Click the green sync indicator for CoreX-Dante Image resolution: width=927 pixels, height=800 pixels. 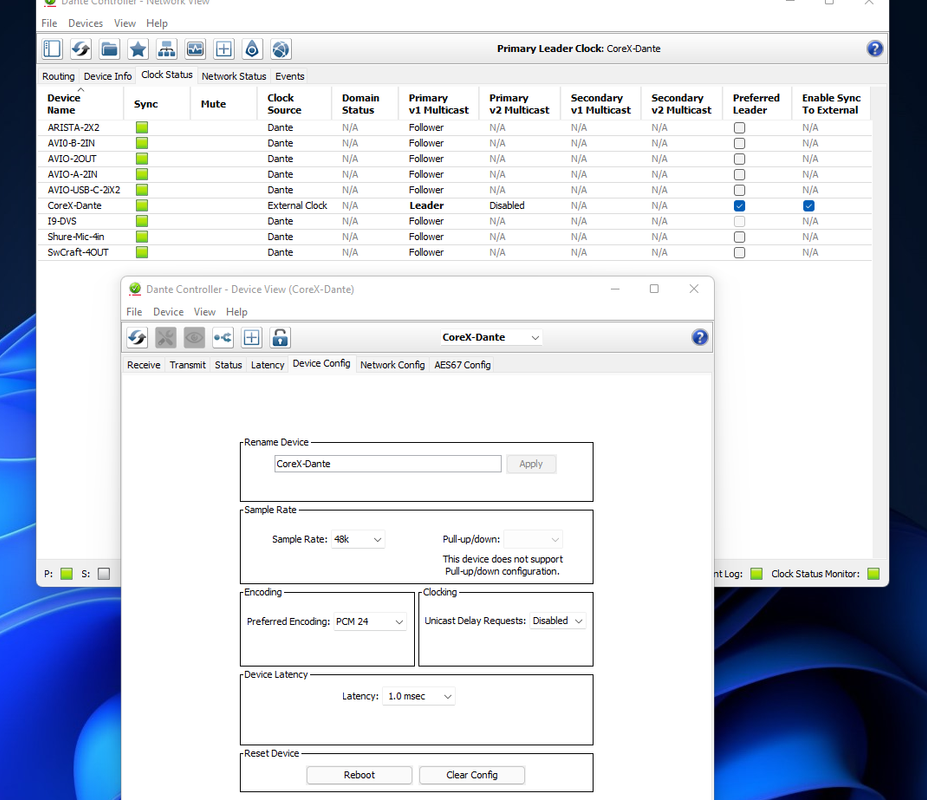pyautogui.click(x=142, y=205)
